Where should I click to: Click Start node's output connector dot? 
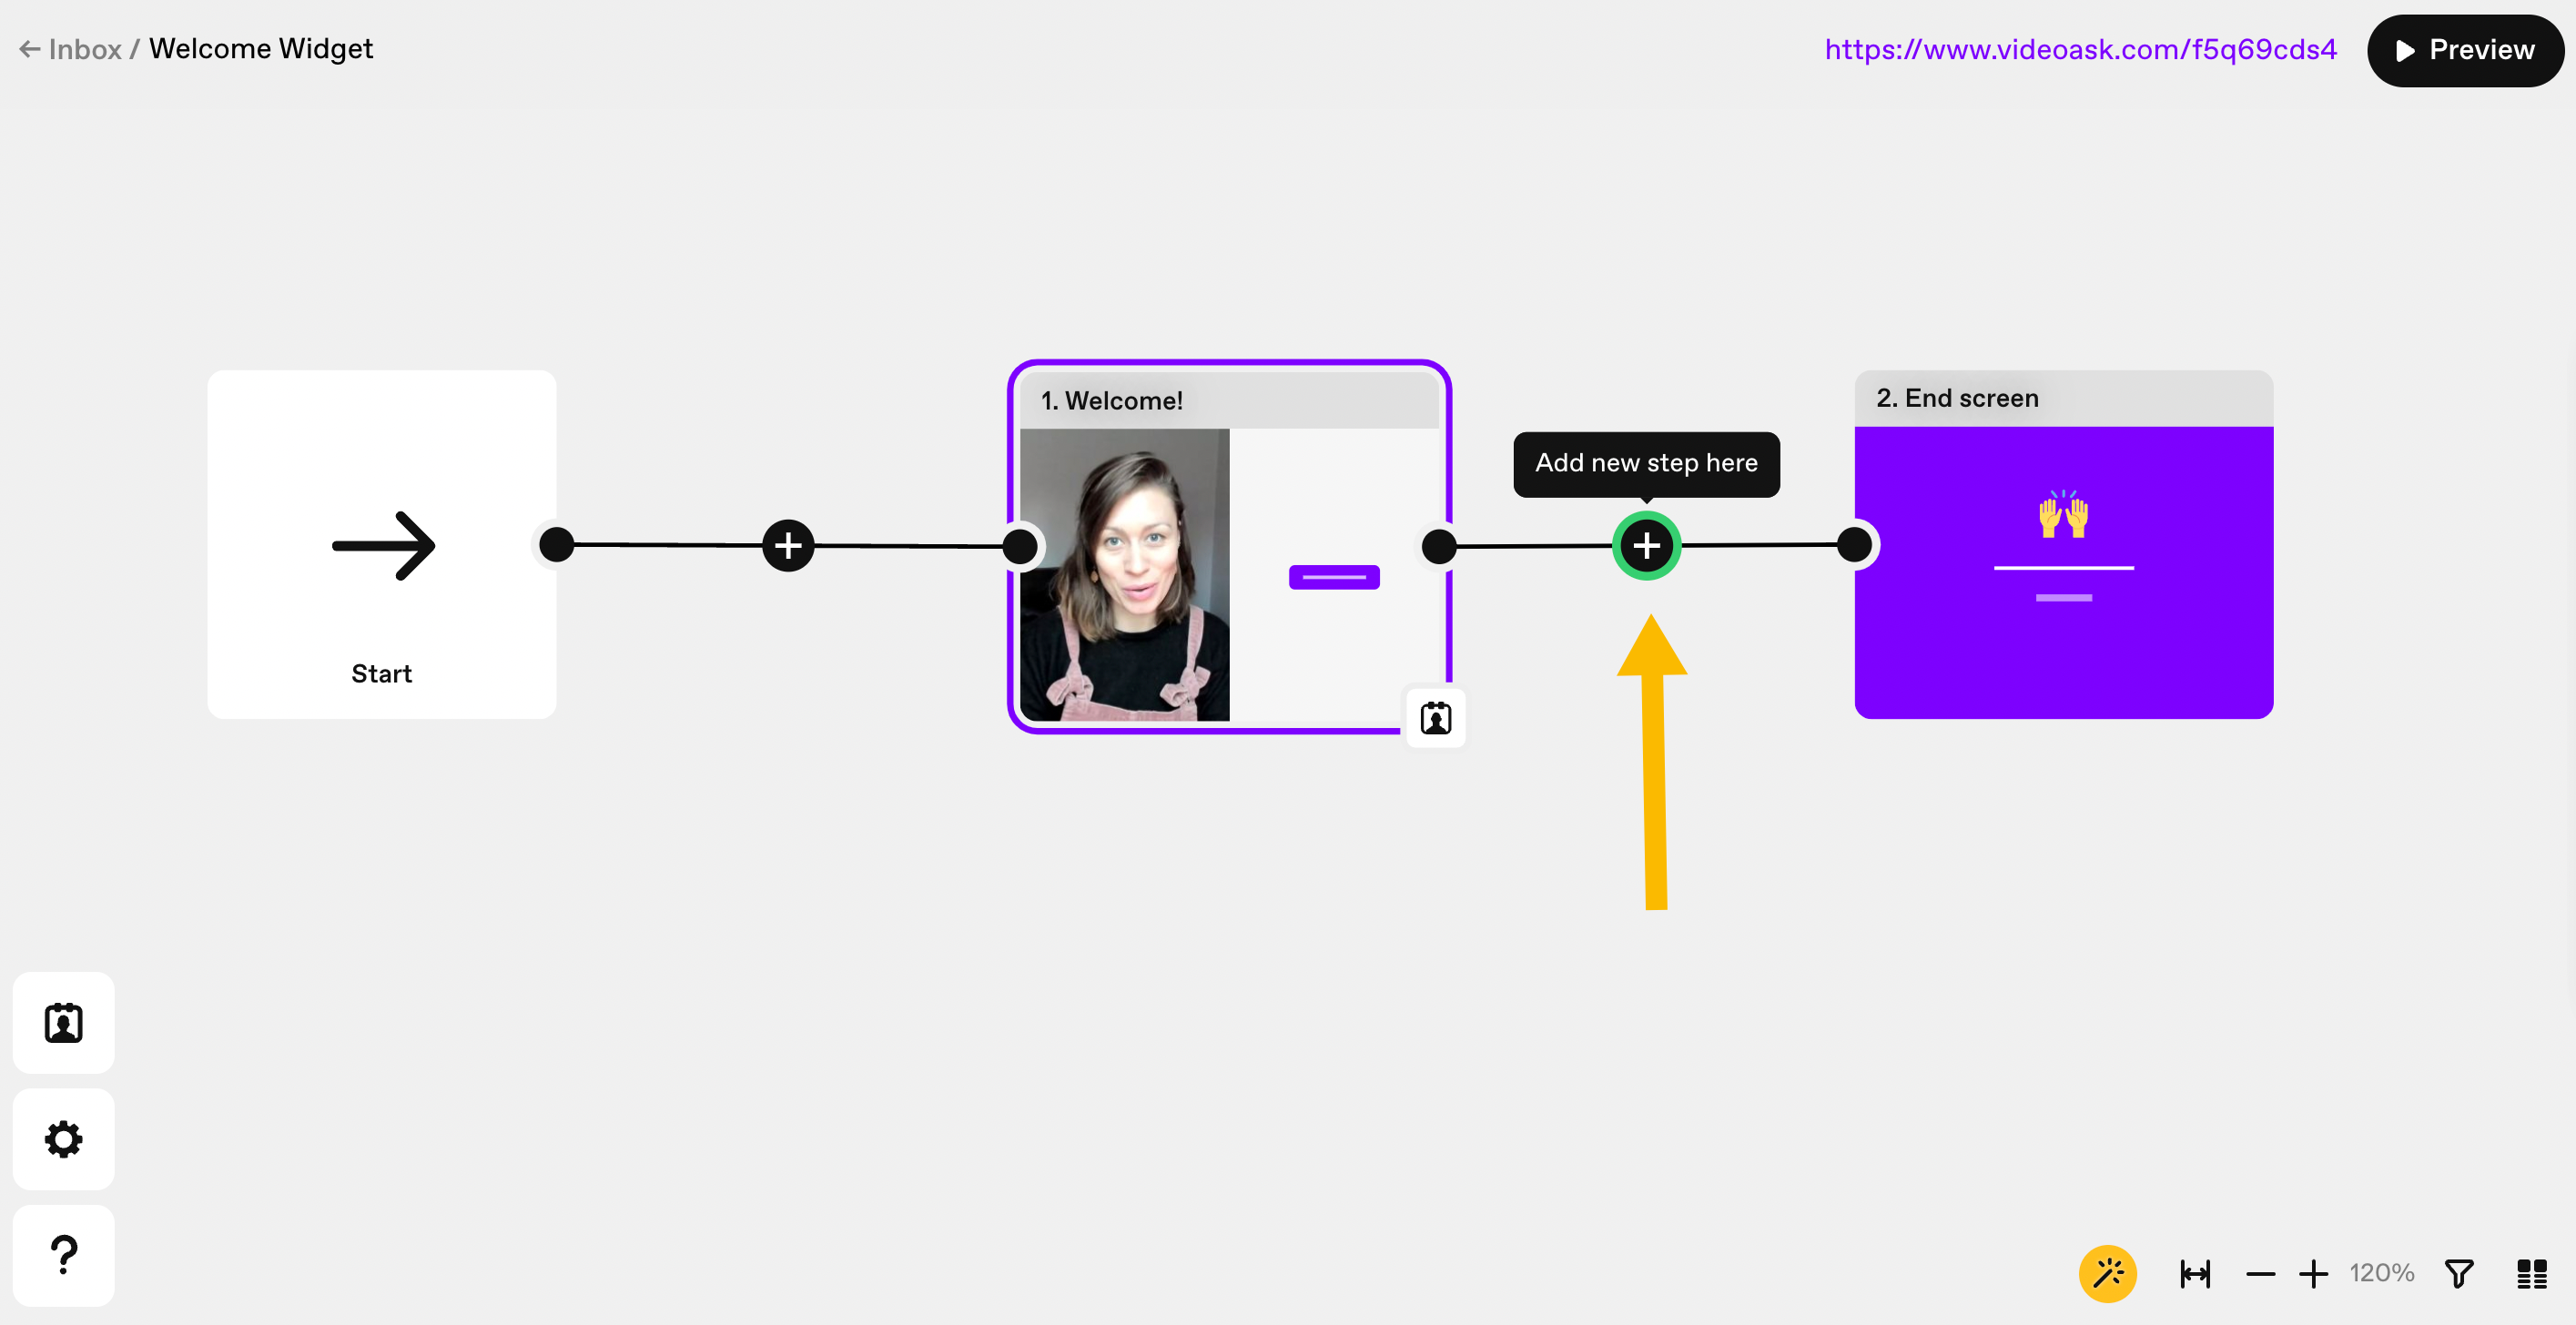pyautogui.click(x=556, y=545)
